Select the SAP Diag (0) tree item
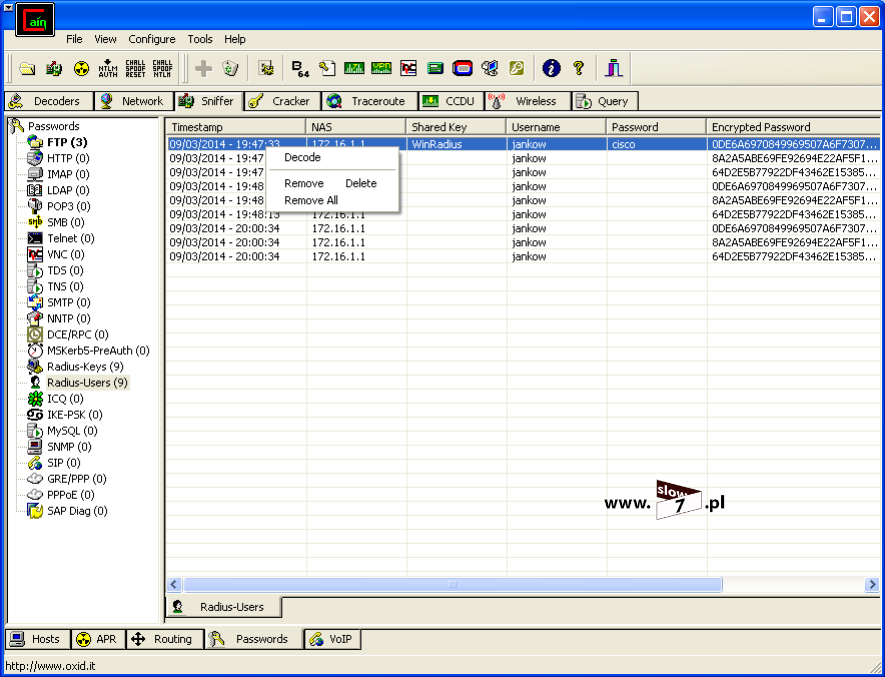The image size is (885, 677). 77,511
